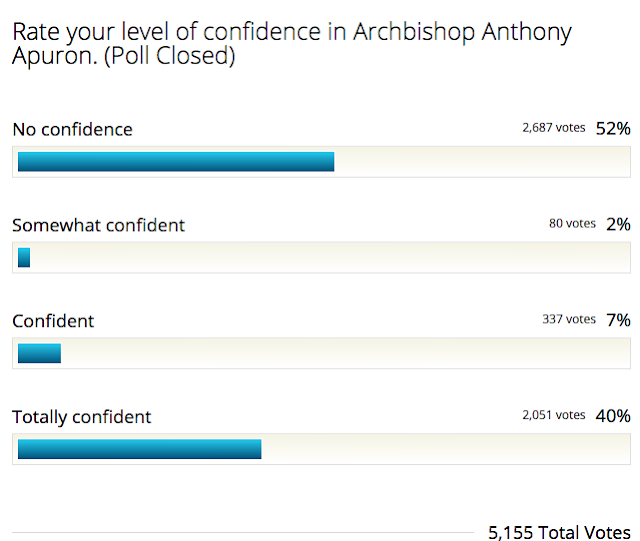The image size is (640, 541).
Task: Select the "Confident" option label
Action: tap(53, 321)
